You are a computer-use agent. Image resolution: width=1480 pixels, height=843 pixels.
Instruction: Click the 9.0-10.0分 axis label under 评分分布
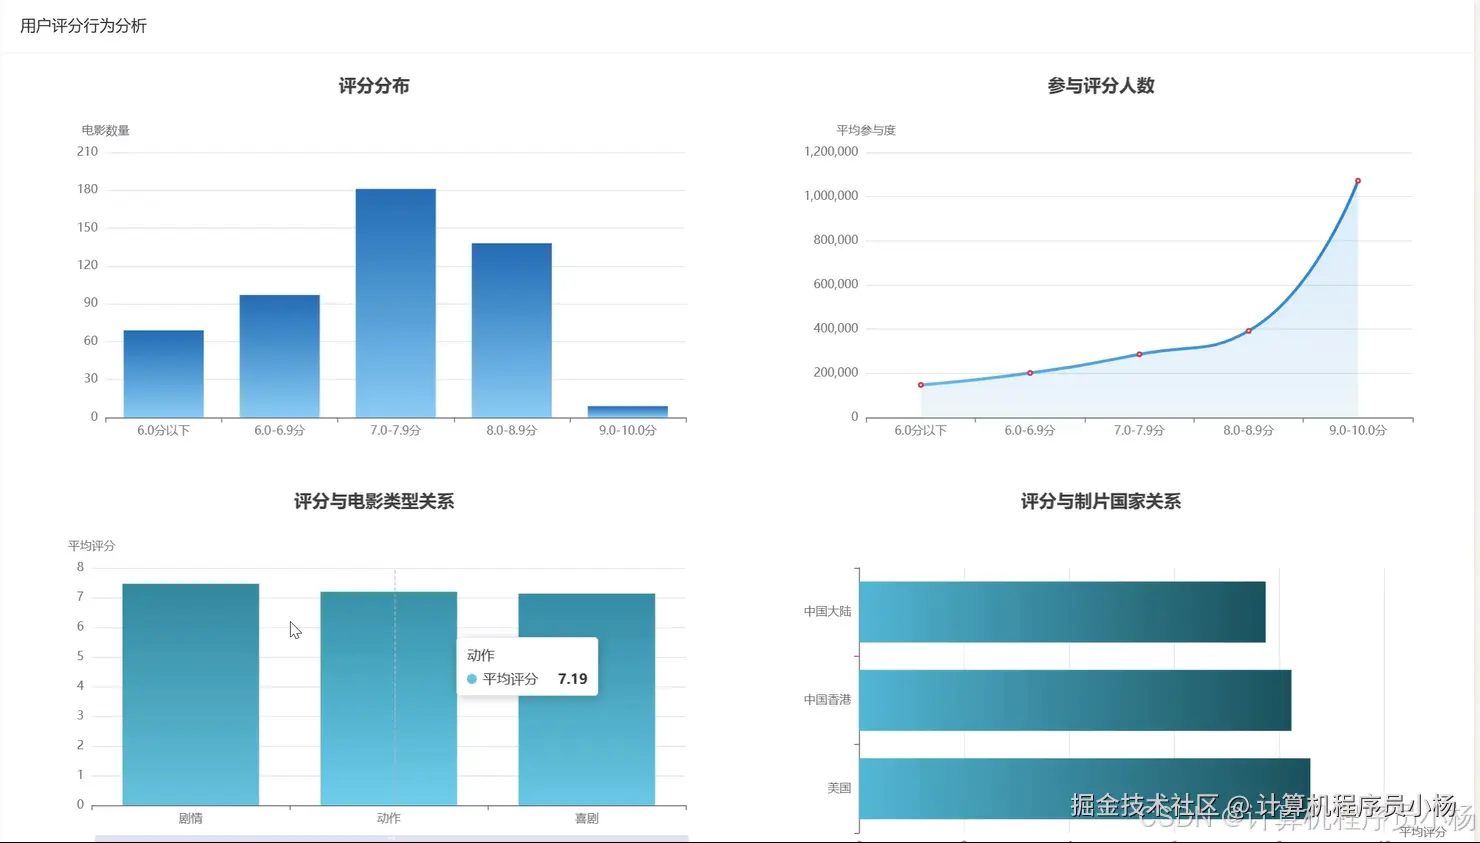(x=628, y=430)
